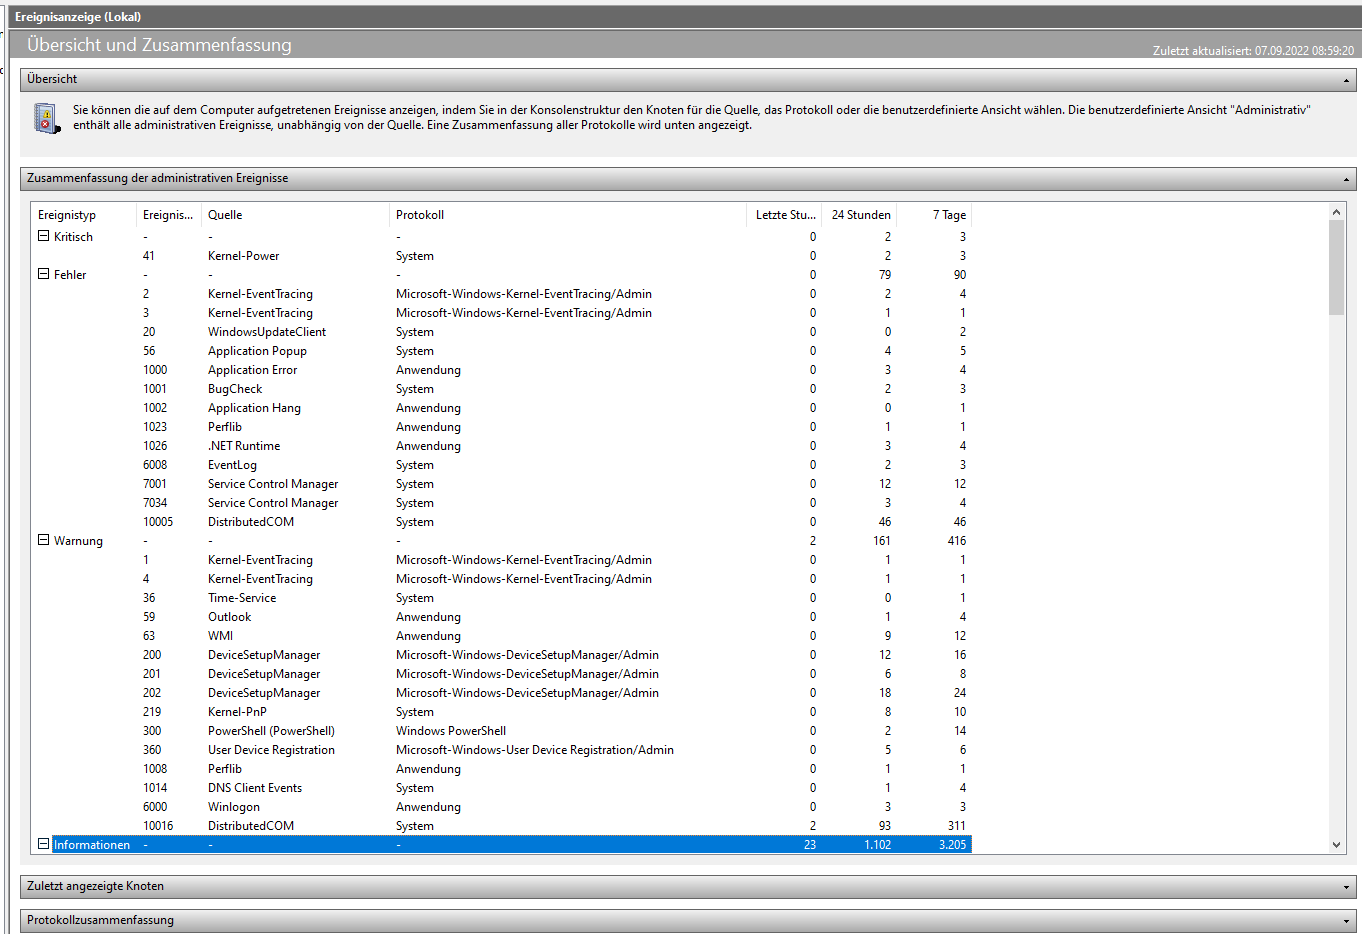Collapse the Übersicht section arrow
This screenshot has height=934, width=1362.
coord(1346,80)
